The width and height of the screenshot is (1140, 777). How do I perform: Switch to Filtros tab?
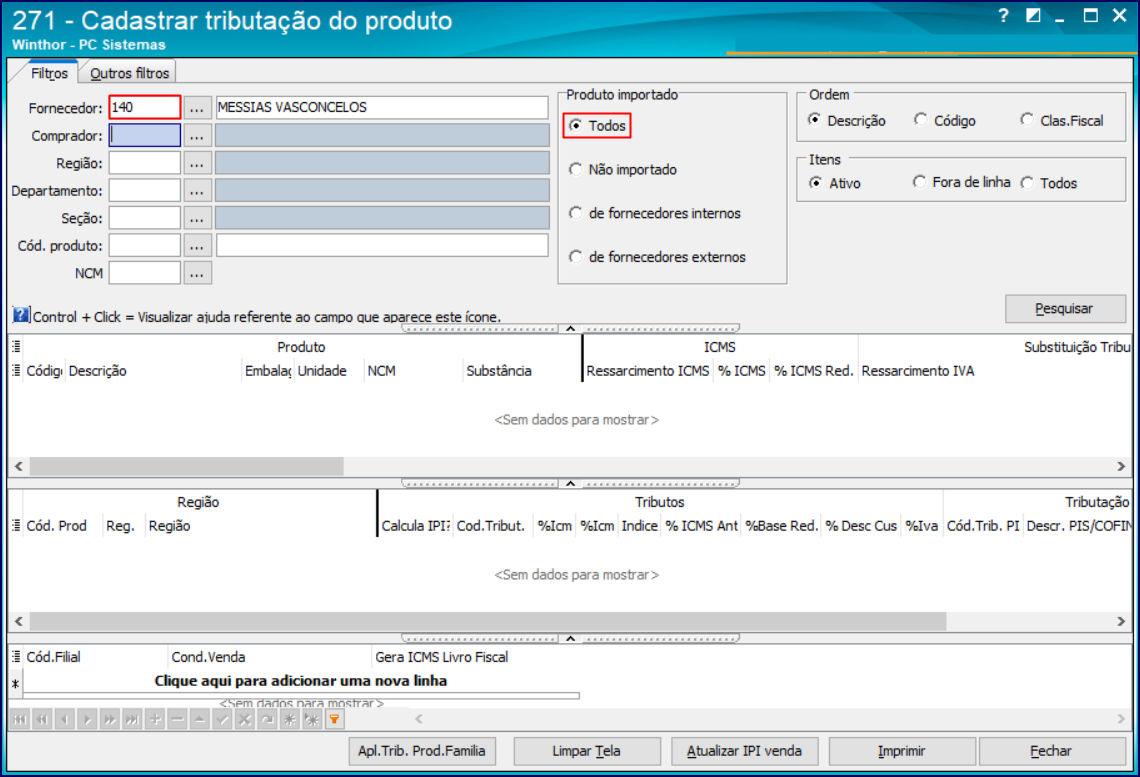coord(49,73)
